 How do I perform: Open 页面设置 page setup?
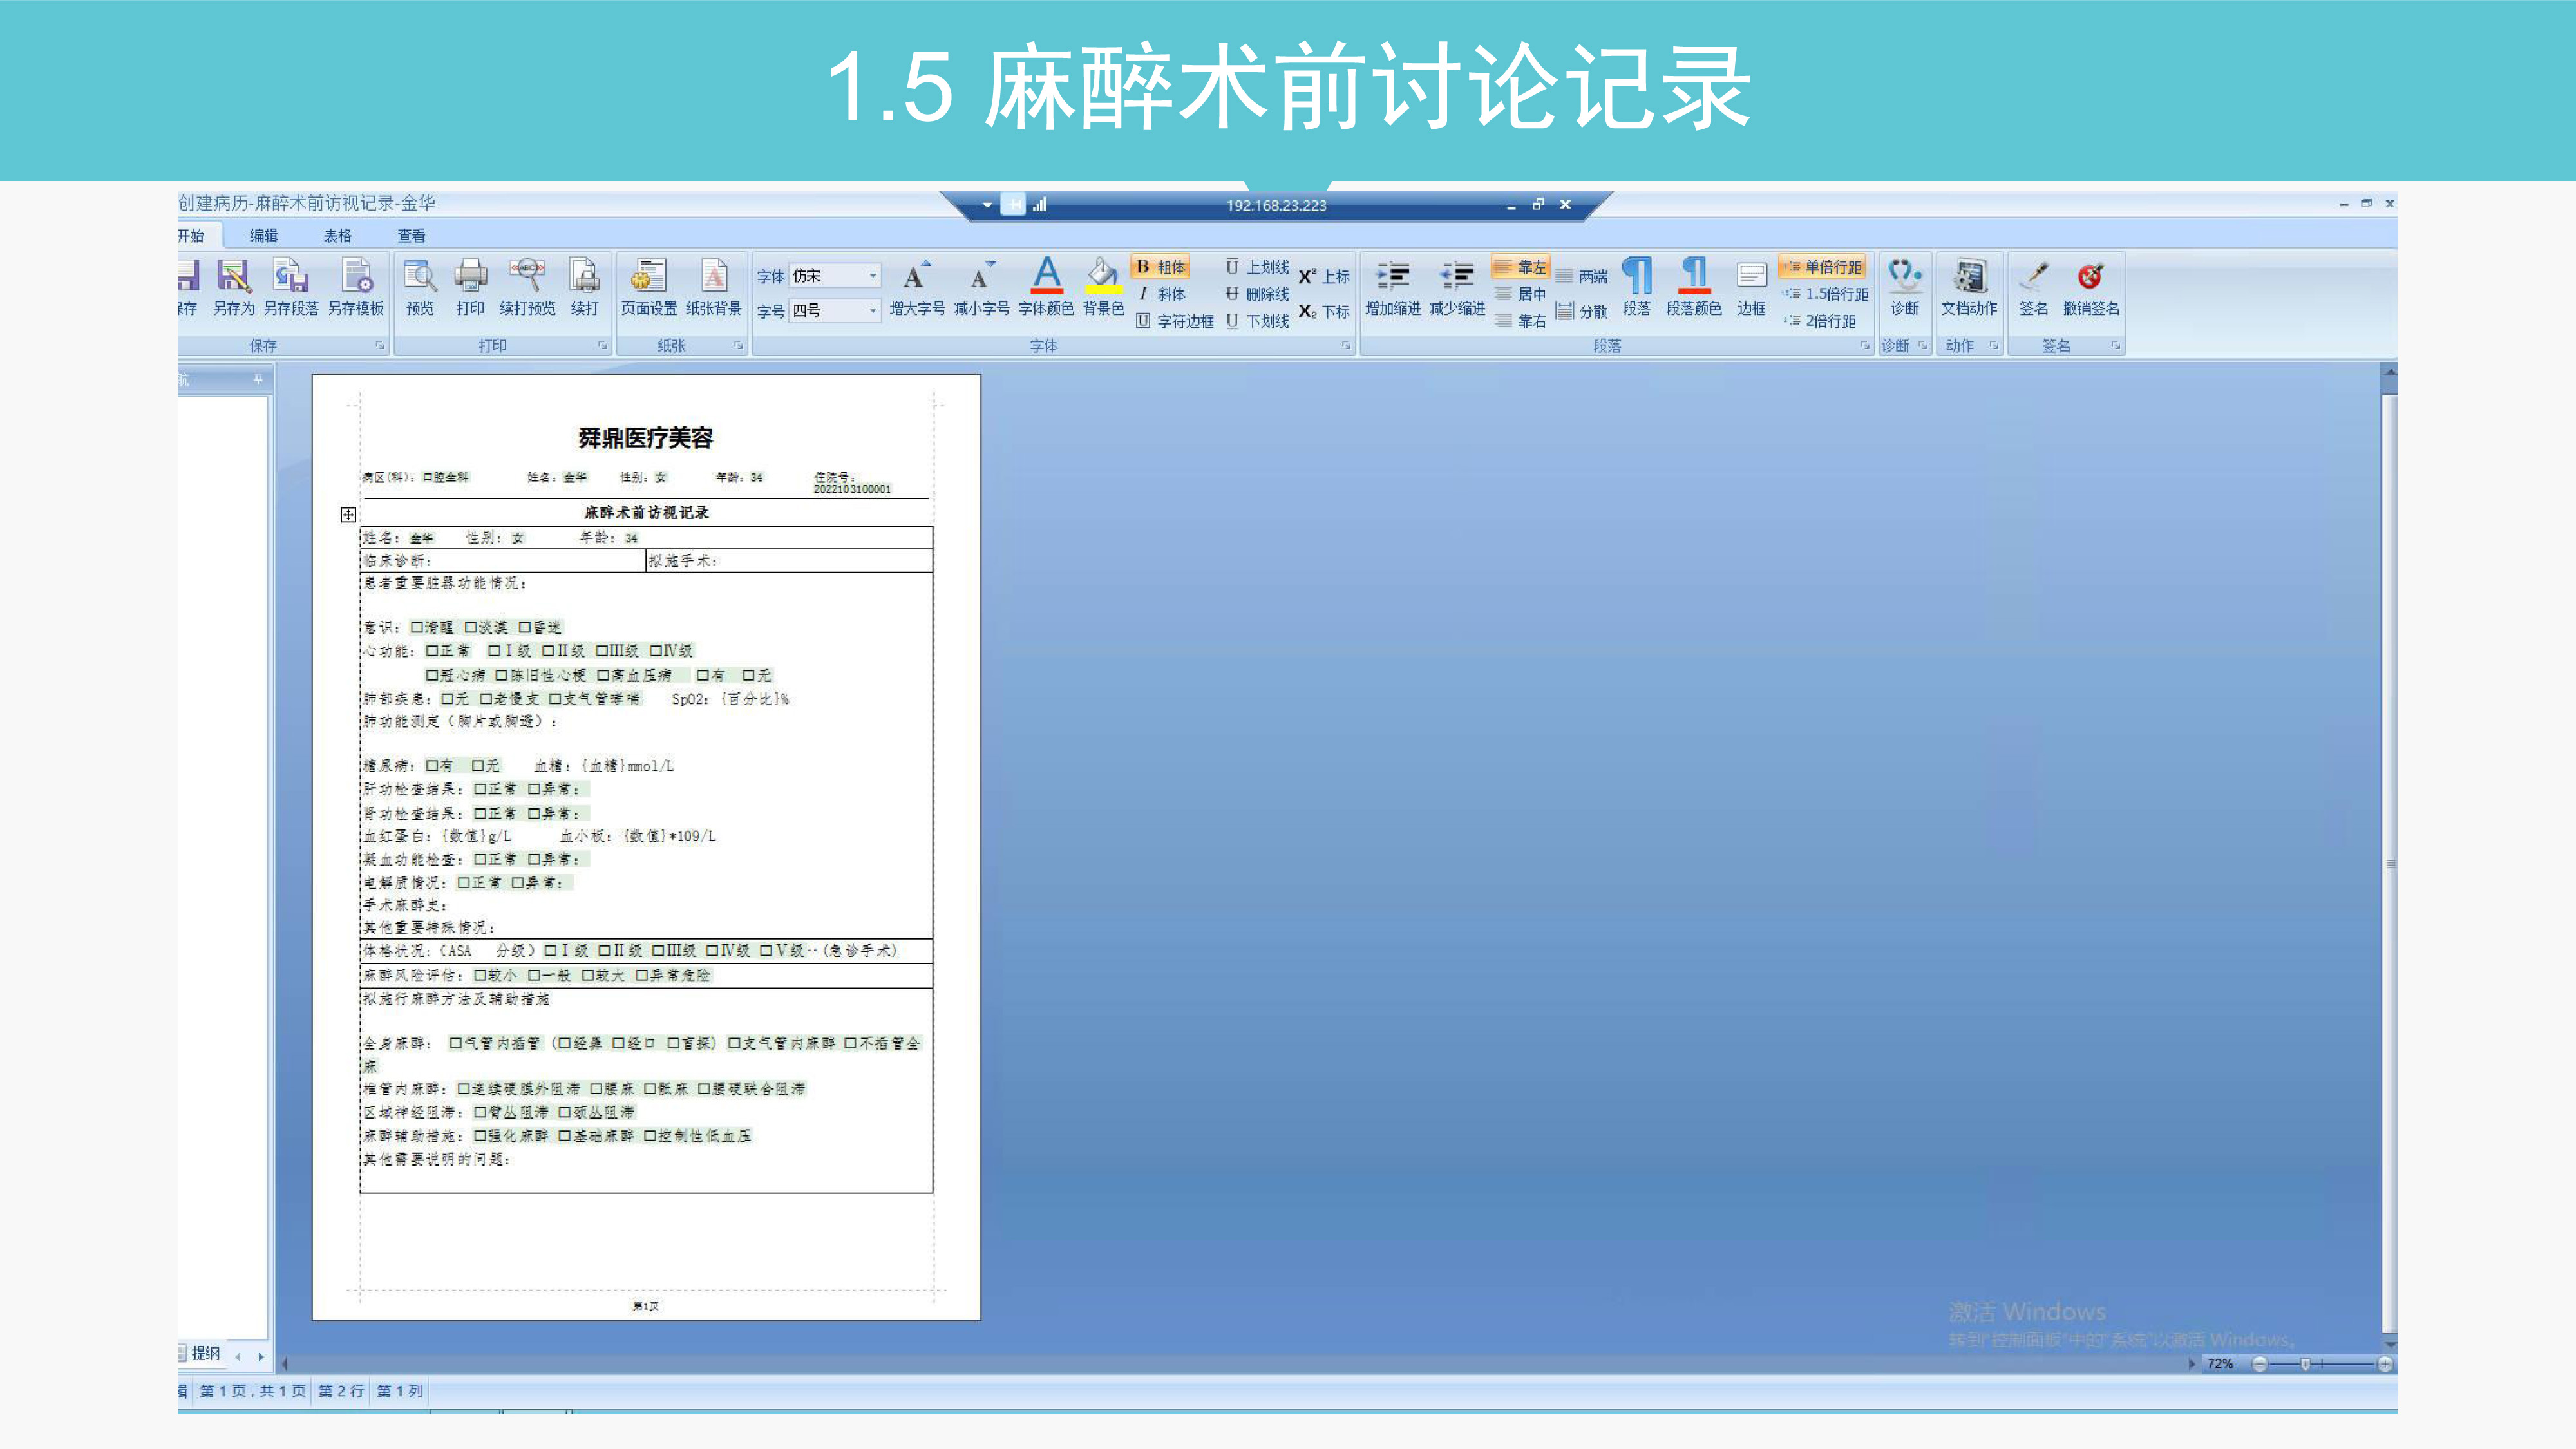pos(649,287)
